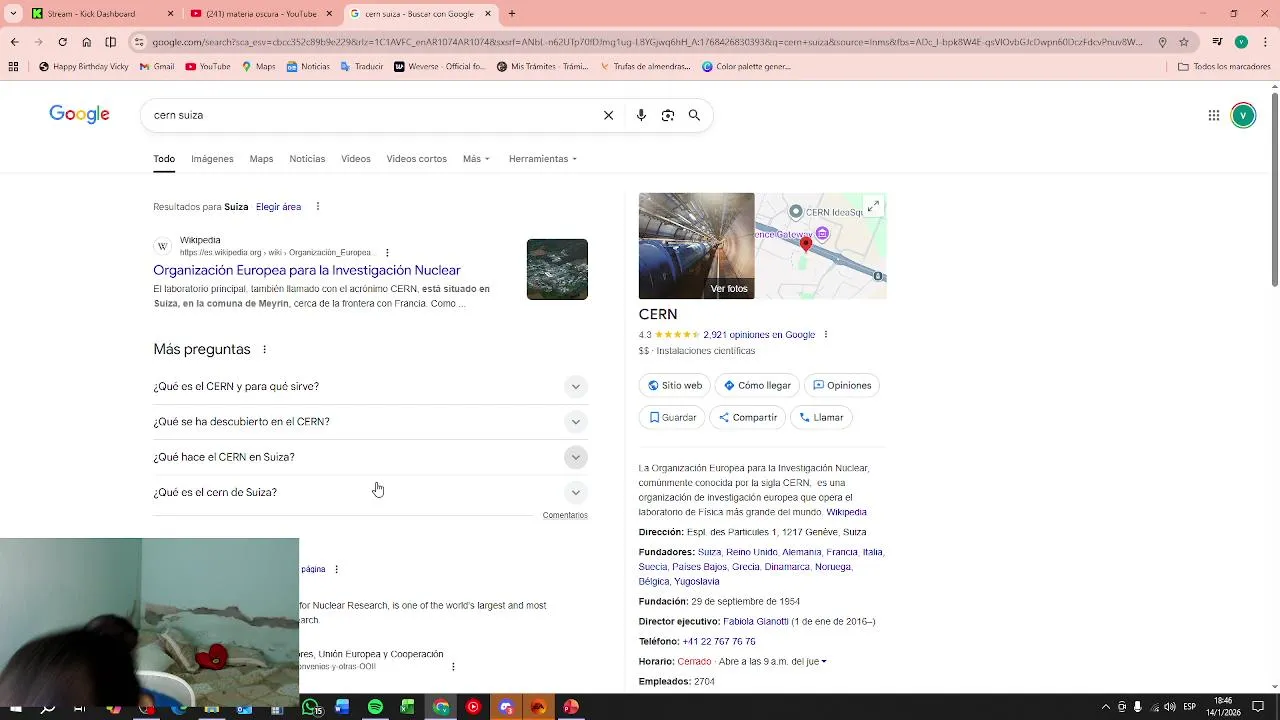The image size is (1280, 720).
Task: Go to the Google logo homepage
Action: point(80,114)
